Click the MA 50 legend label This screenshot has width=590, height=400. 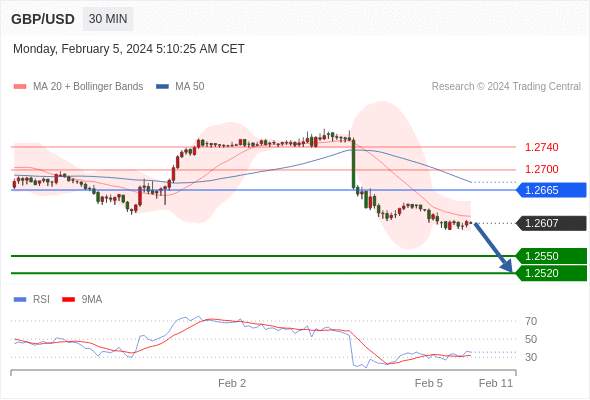[190, 86]
